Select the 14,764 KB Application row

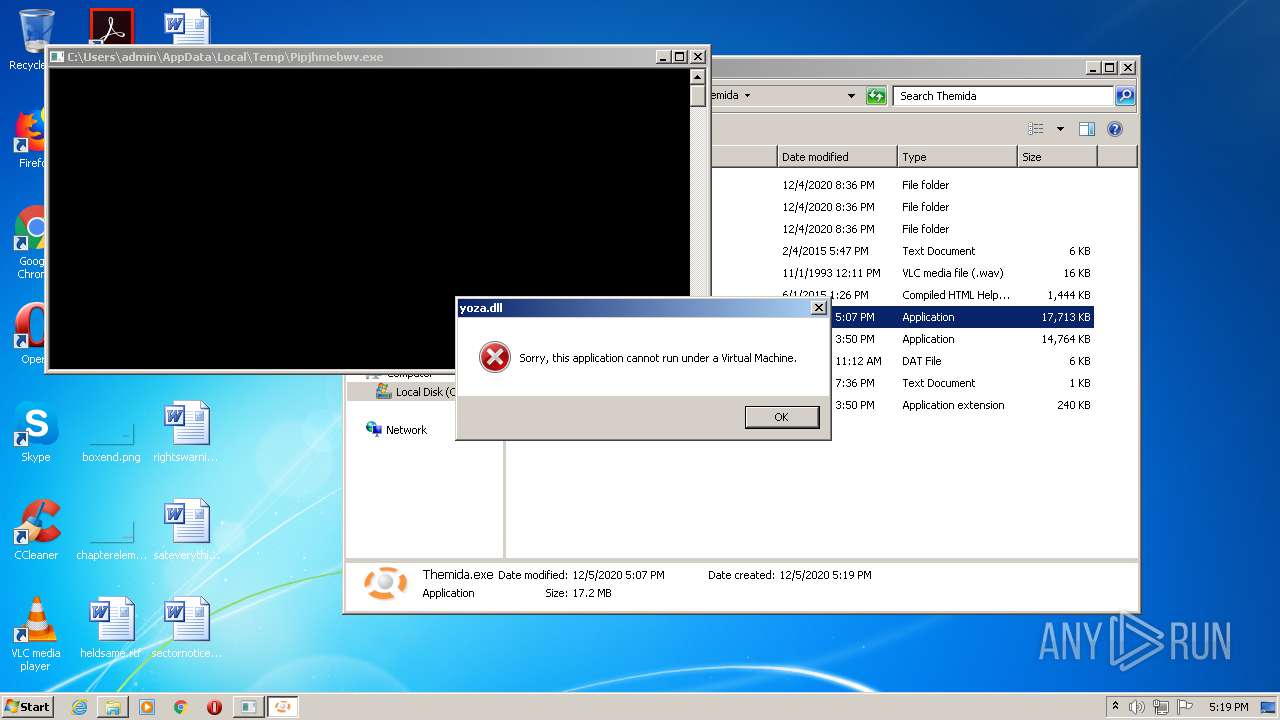pyautogui.click(x=962, y=339)
